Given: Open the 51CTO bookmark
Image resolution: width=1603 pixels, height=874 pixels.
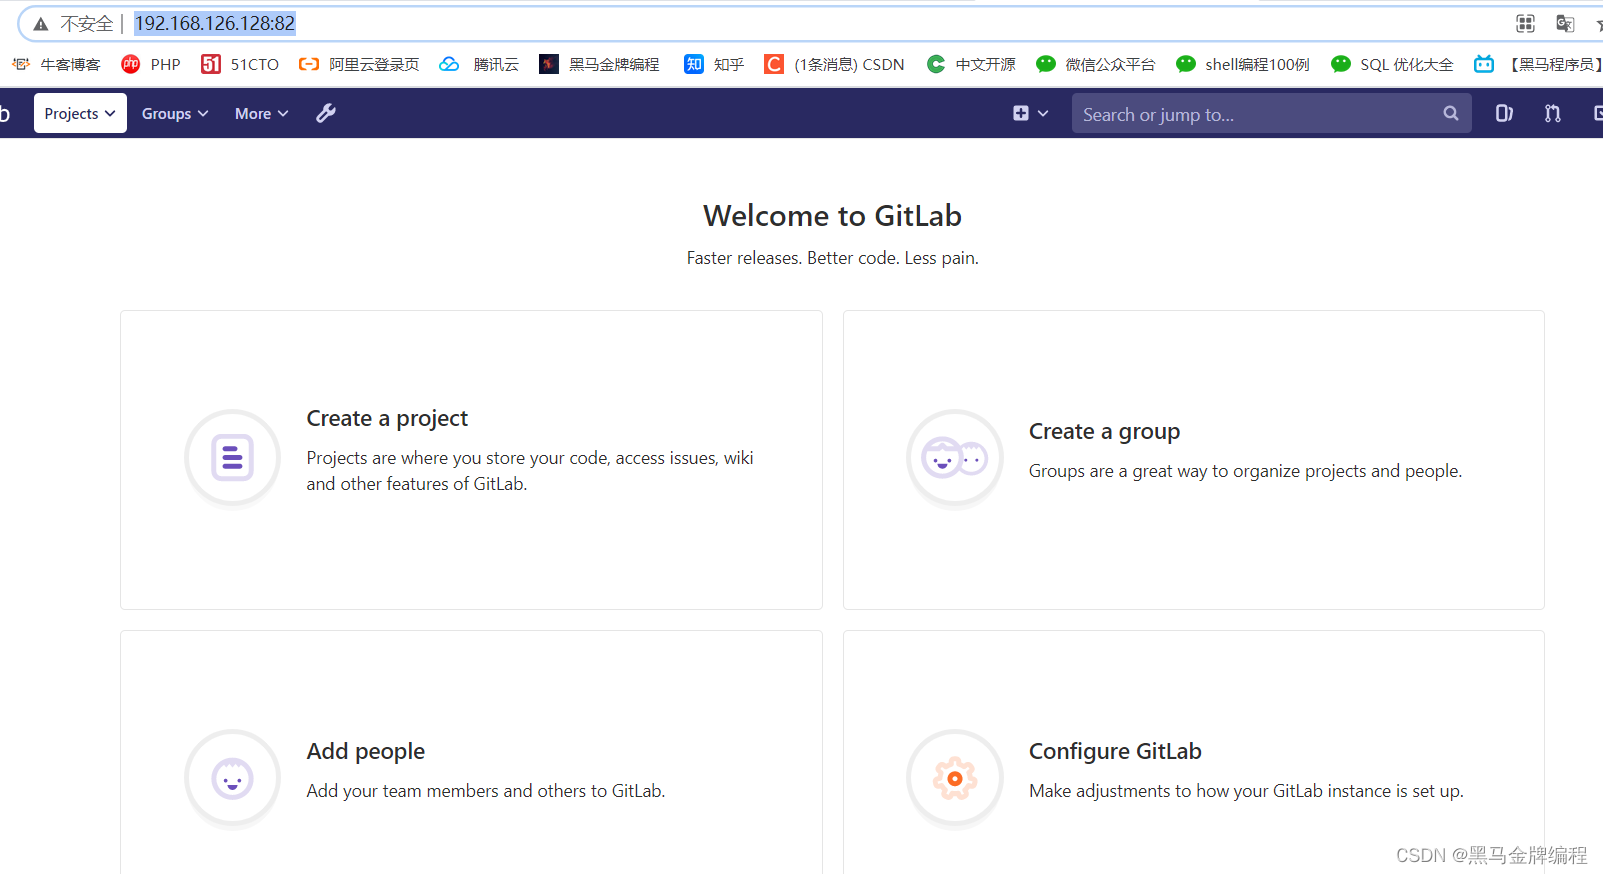Looking at the screenshot, I should tap(240, 64).
